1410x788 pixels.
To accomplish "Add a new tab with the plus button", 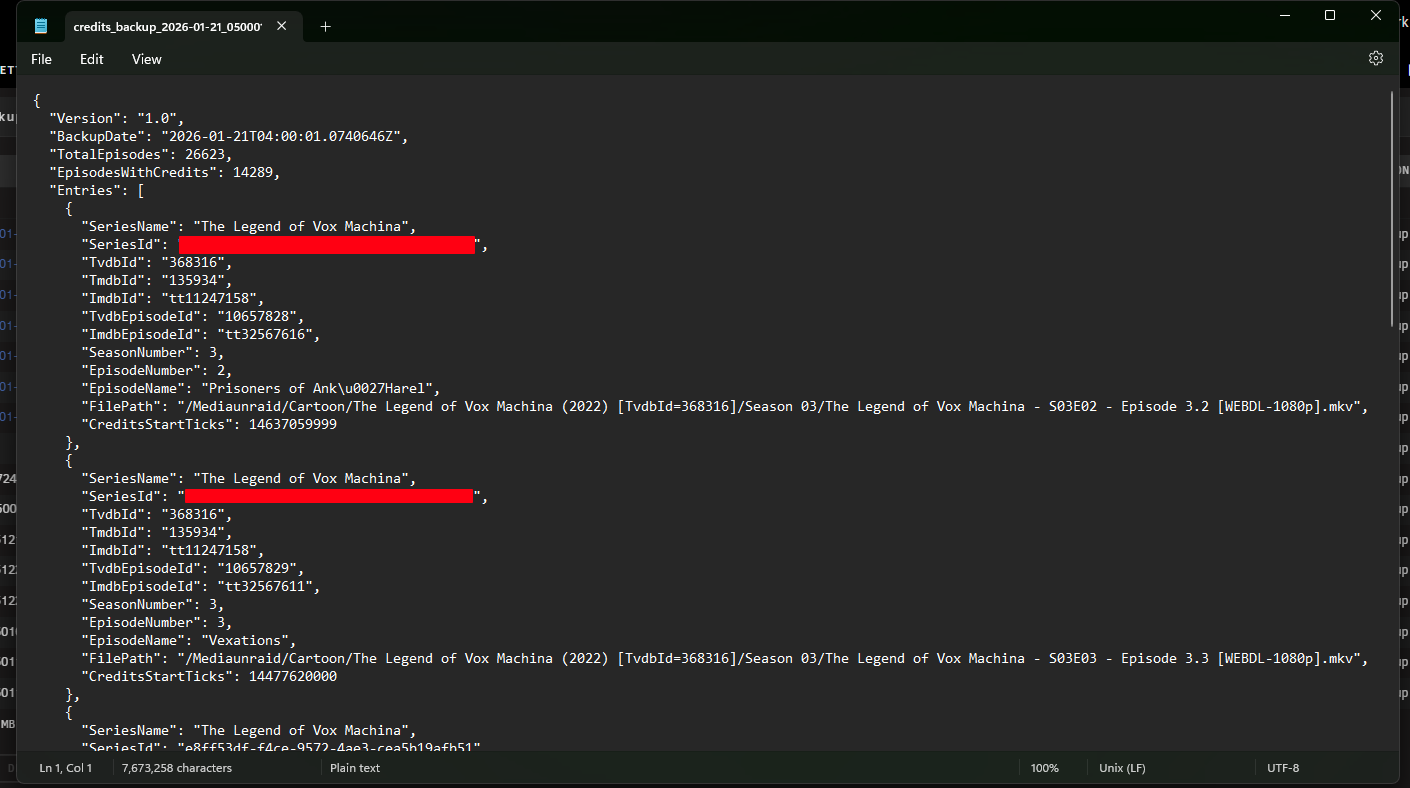I will (325, 27).
